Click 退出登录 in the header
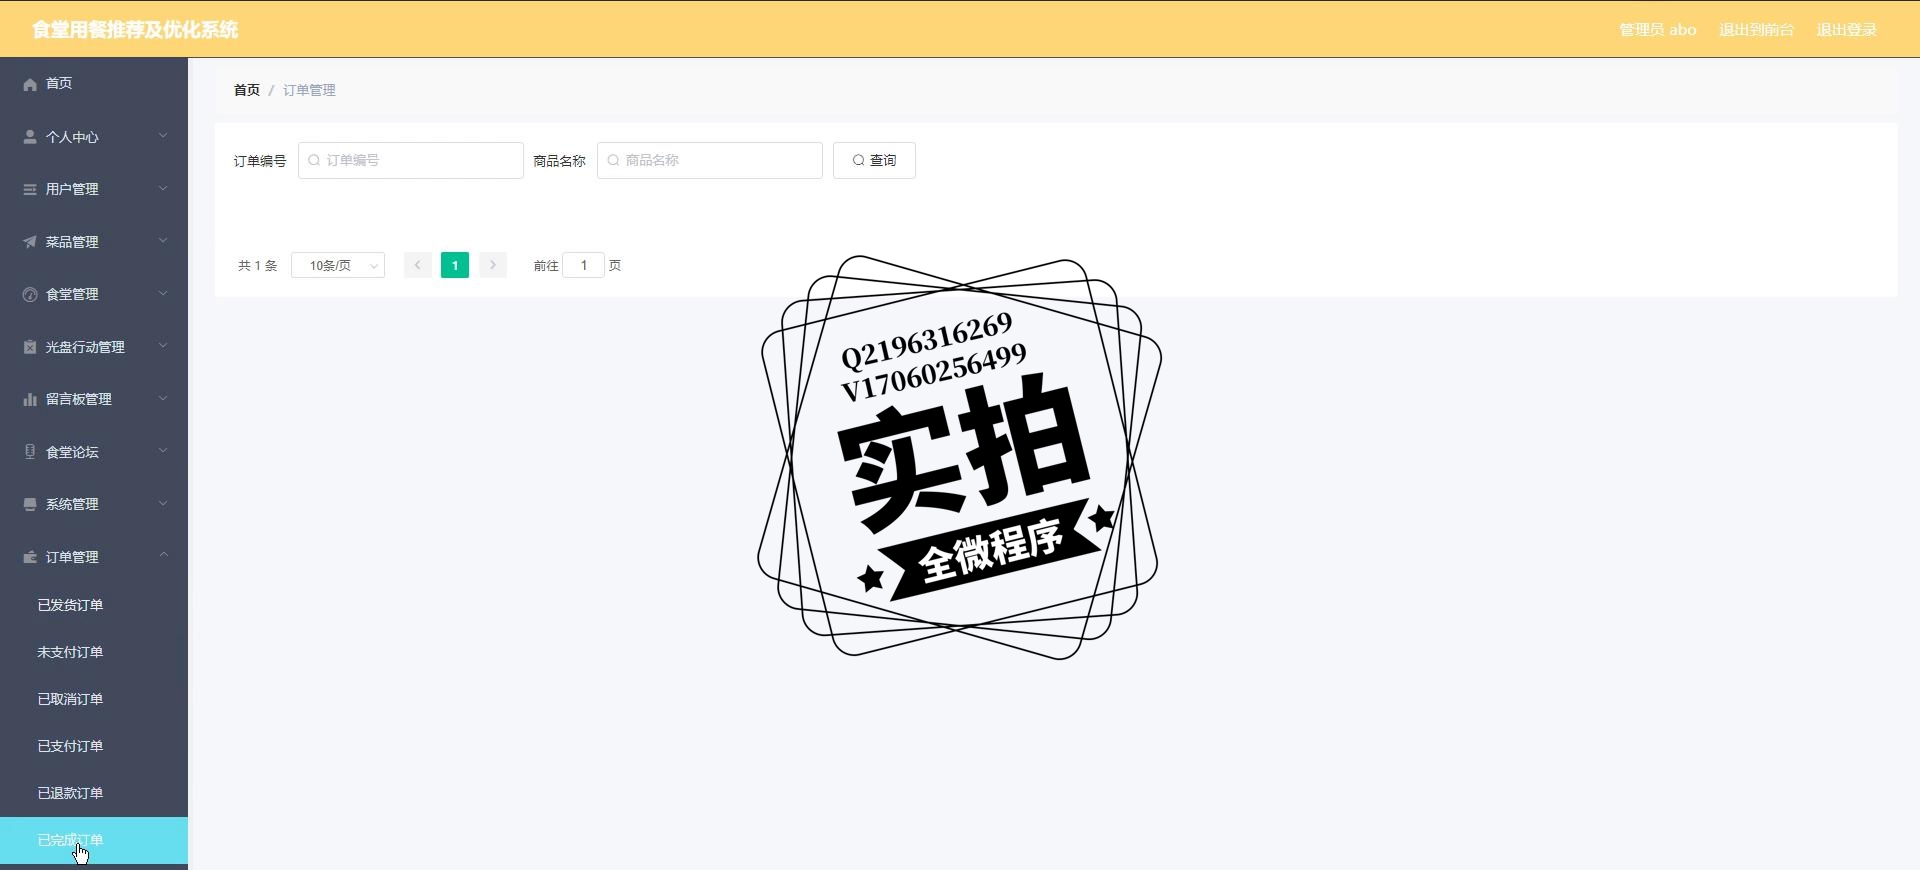The image size is (1920, 870). click(1846, 30)
